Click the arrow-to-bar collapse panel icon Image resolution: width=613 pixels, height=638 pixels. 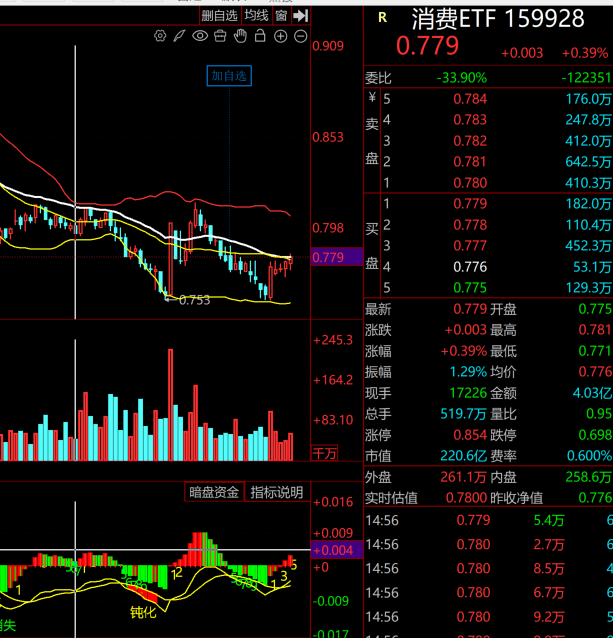[x=301, y=16]
